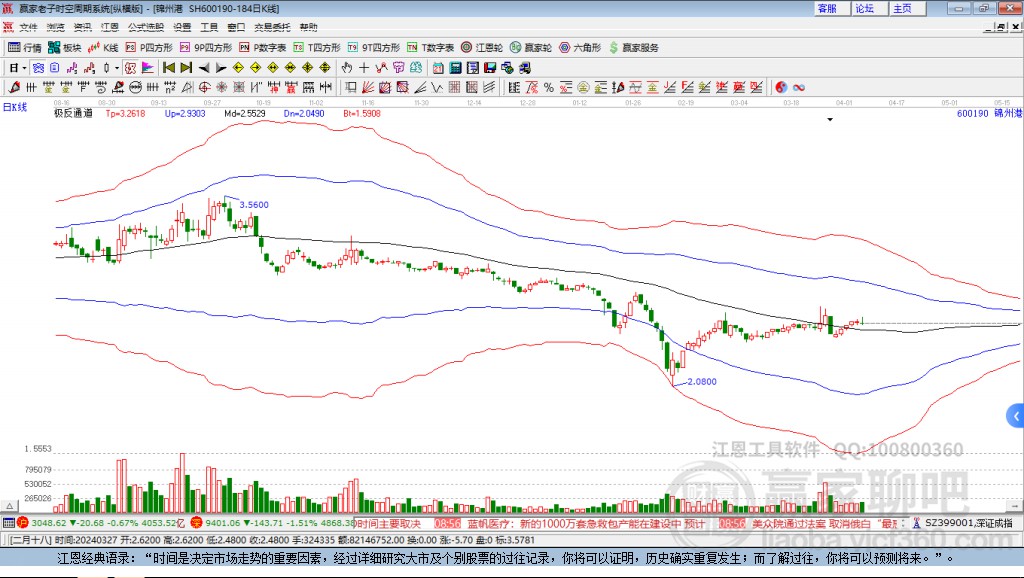Expand the candle style dropdown arrow

coord(117,68)
